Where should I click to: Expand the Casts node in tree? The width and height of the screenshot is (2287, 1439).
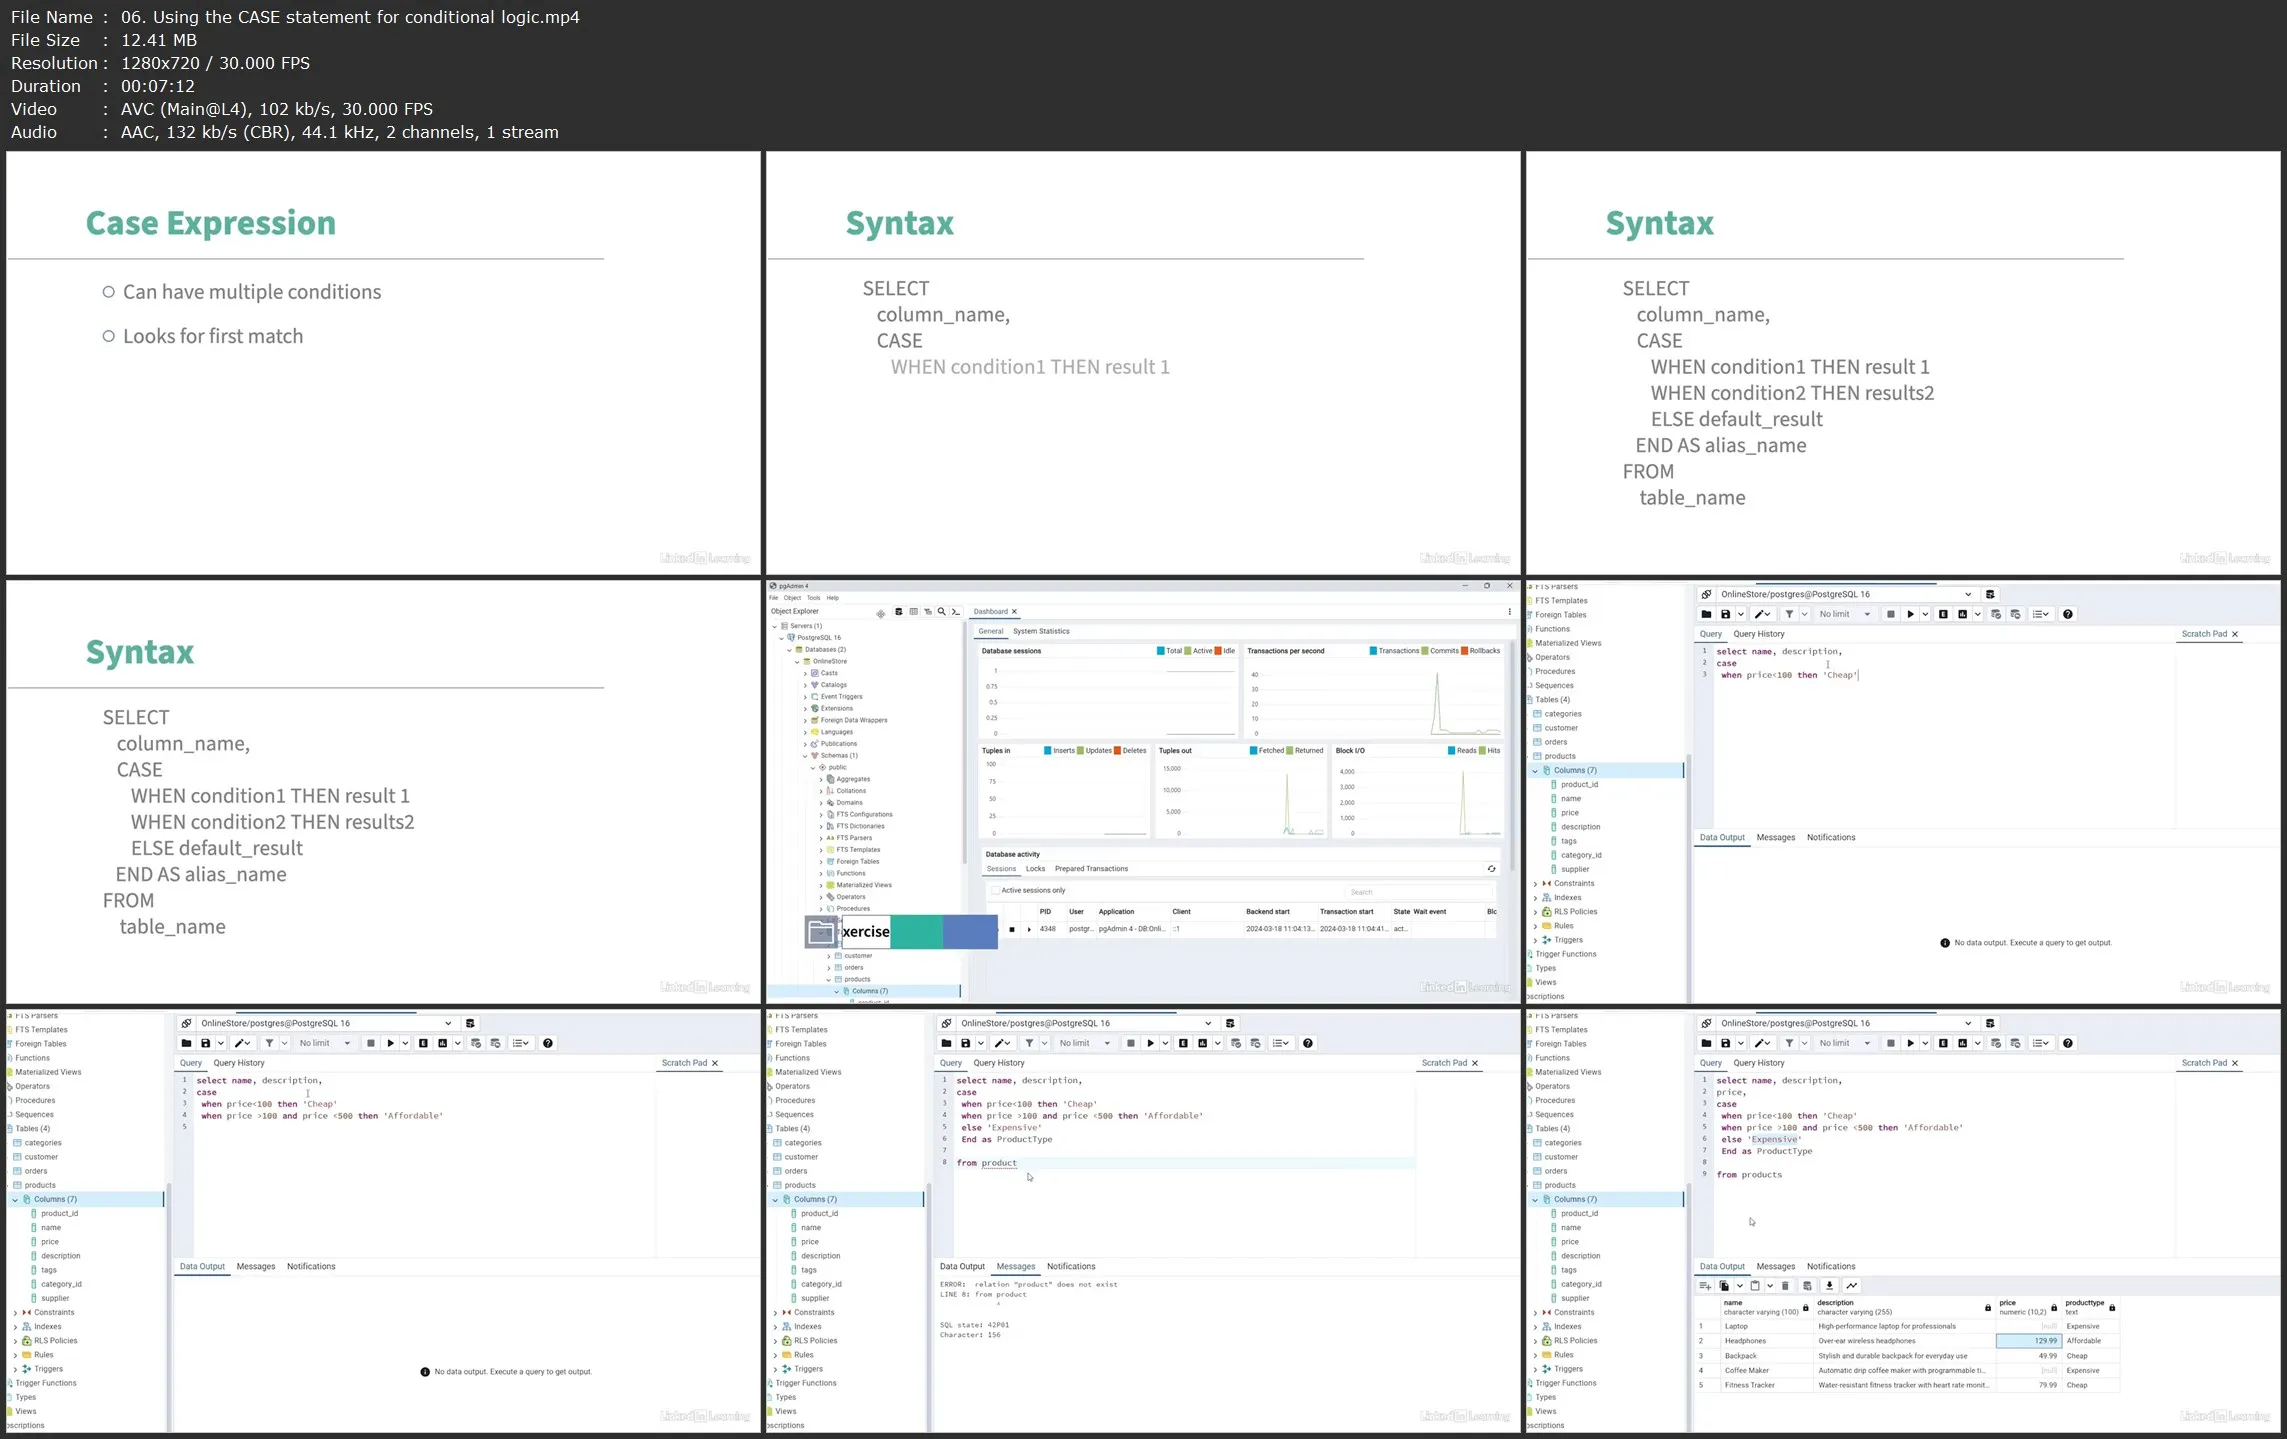[x=805, y=673]
